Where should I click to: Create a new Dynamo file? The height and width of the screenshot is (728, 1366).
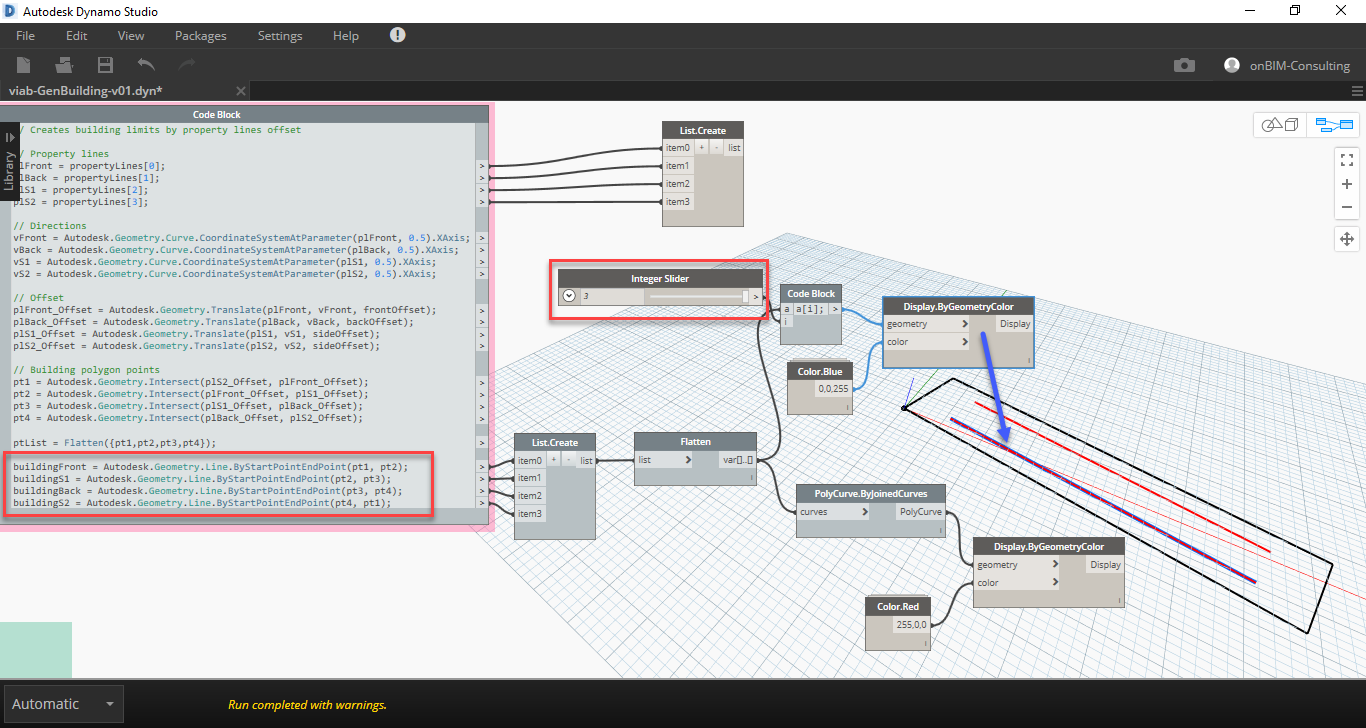click(23, 65)
